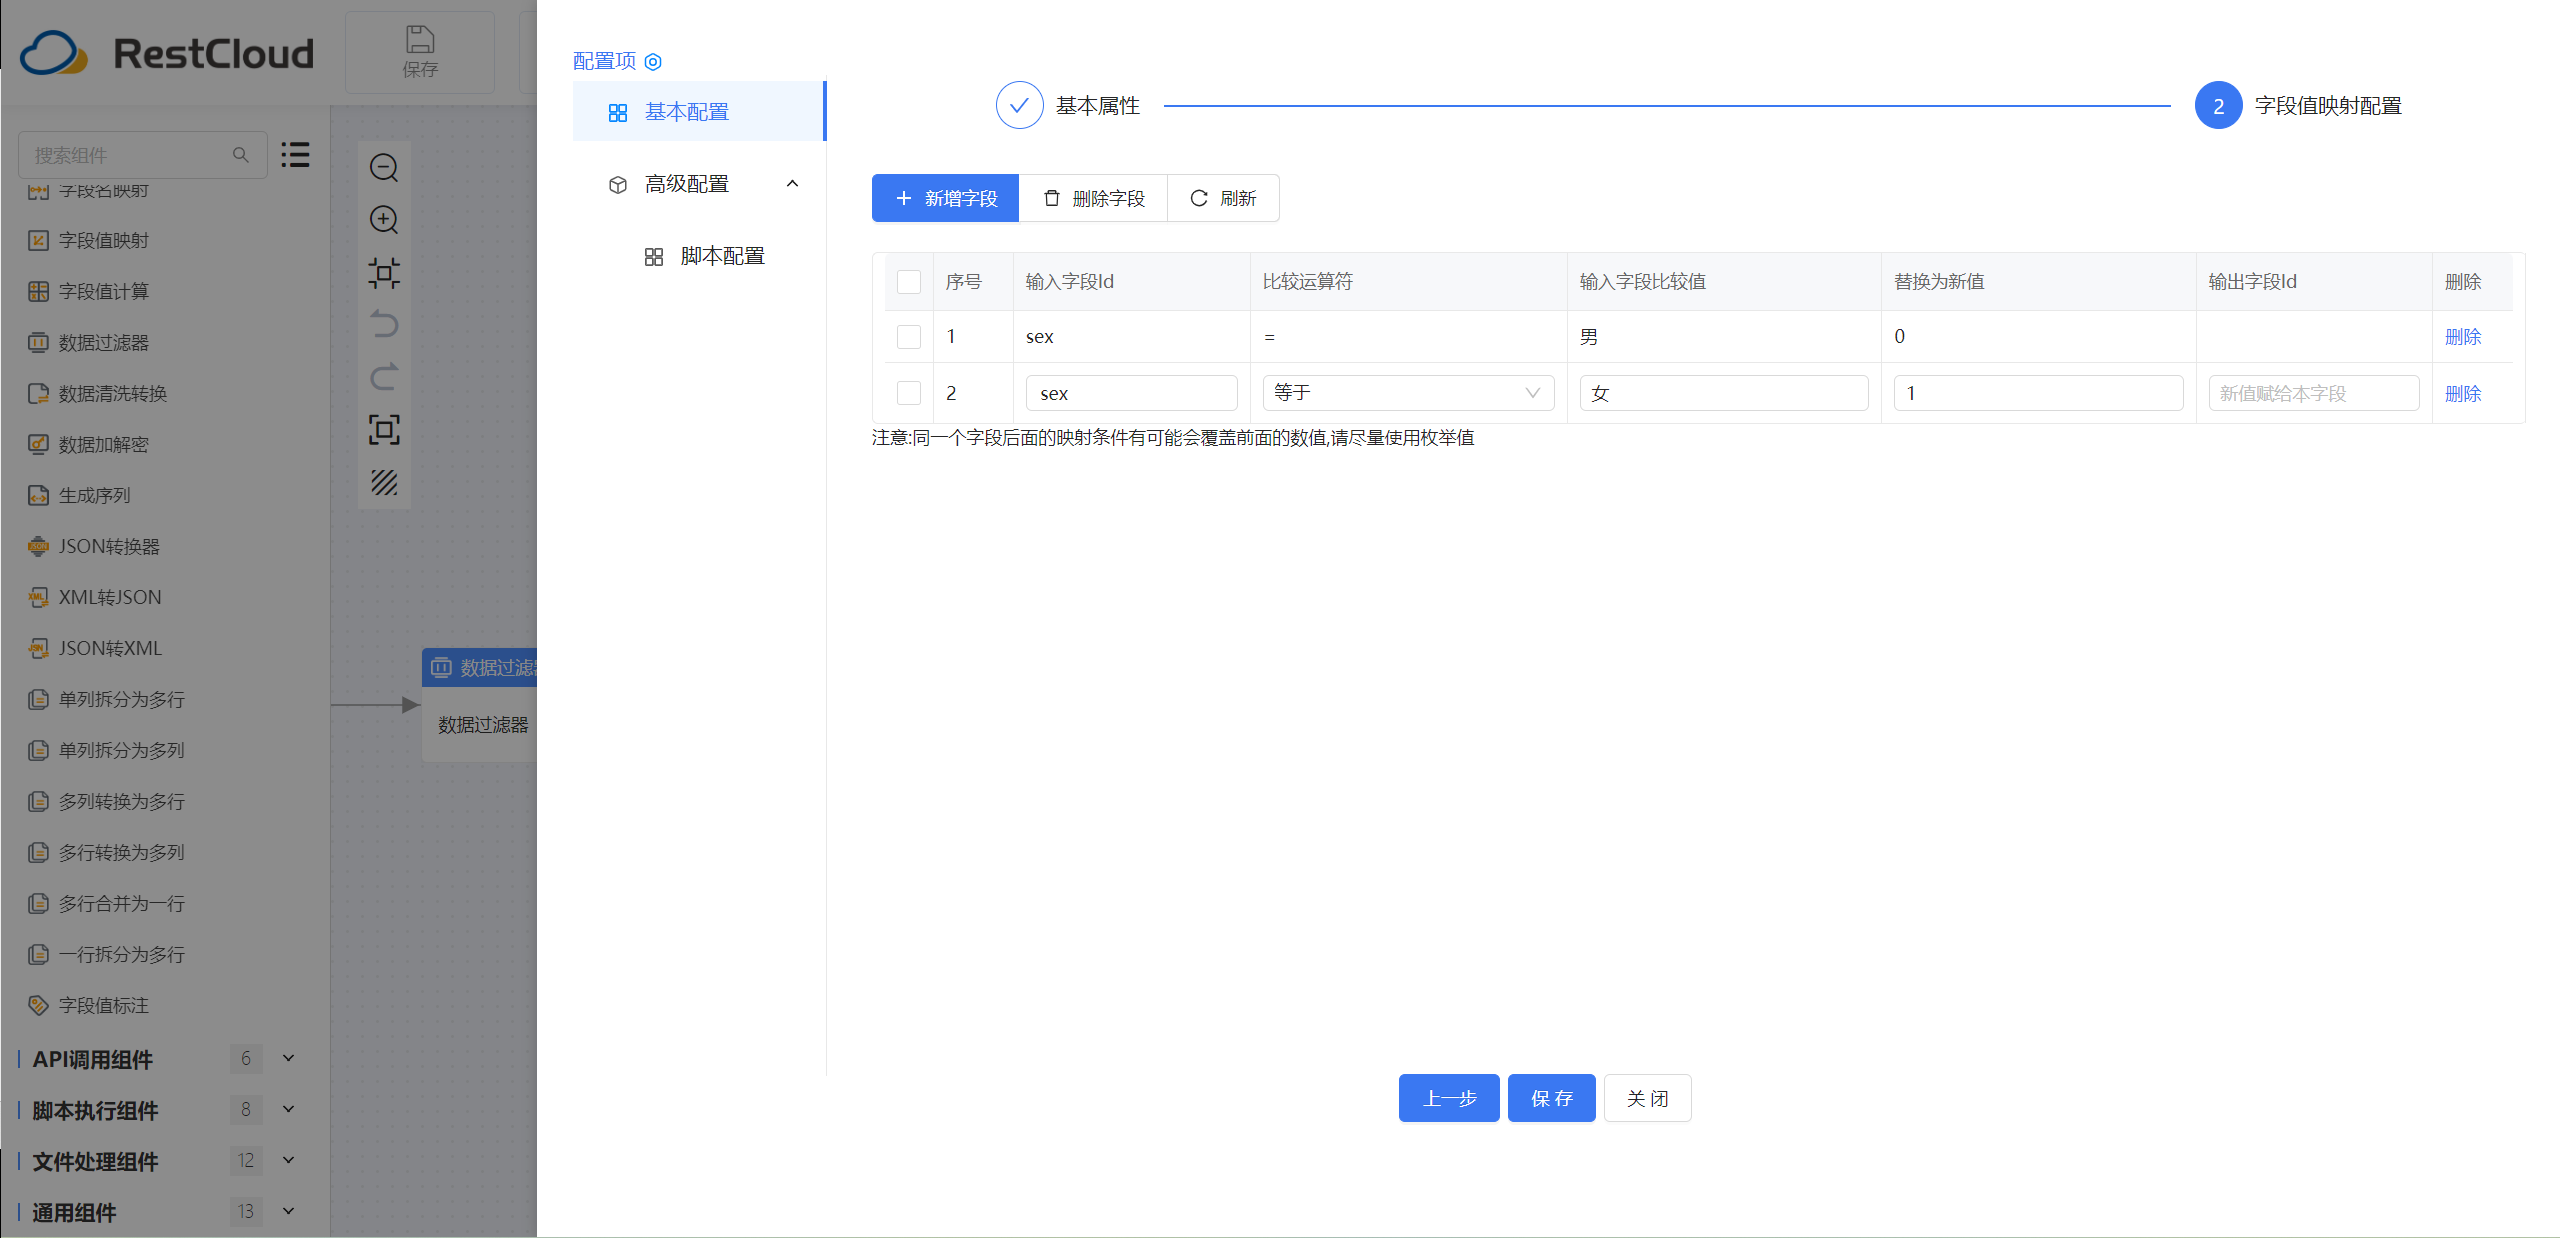
Task: Click the zoom in magnifier icon
Action: (x=384, y=220)
